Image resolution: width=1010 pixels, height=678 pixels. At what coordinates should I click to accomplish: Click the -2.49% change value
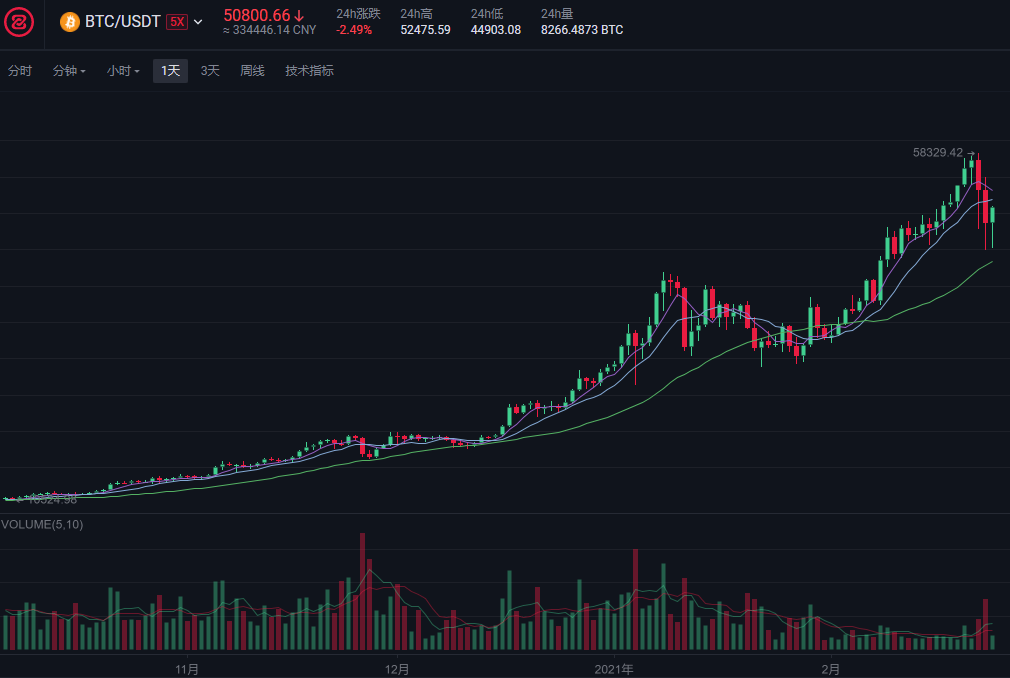click(x=354, y=30)
